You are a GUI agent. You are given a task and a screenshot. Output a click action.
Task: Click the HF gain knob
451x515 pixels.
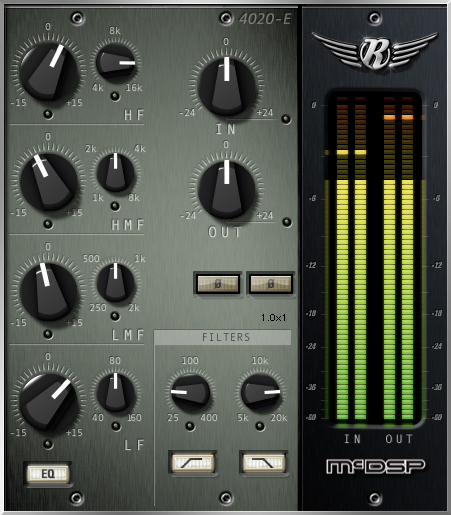click(x=49, y=72)
